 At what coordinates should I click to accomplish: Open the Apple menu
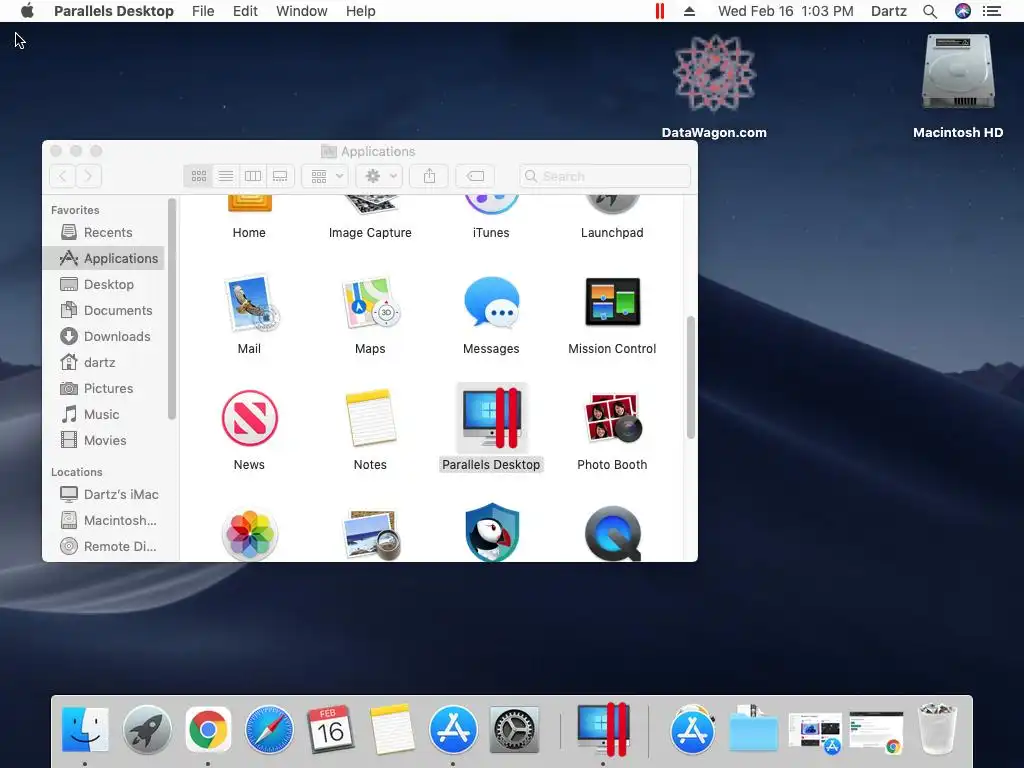pyautogui.click(x=27, y=11)
